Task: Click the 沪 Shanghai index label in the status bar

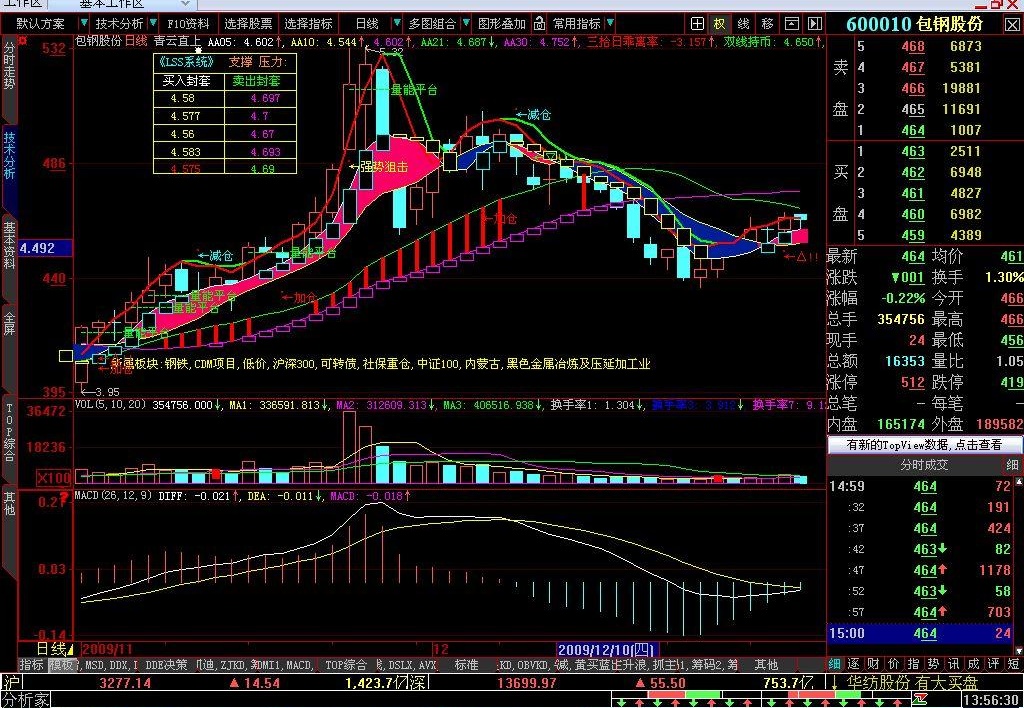Action: 11,683
